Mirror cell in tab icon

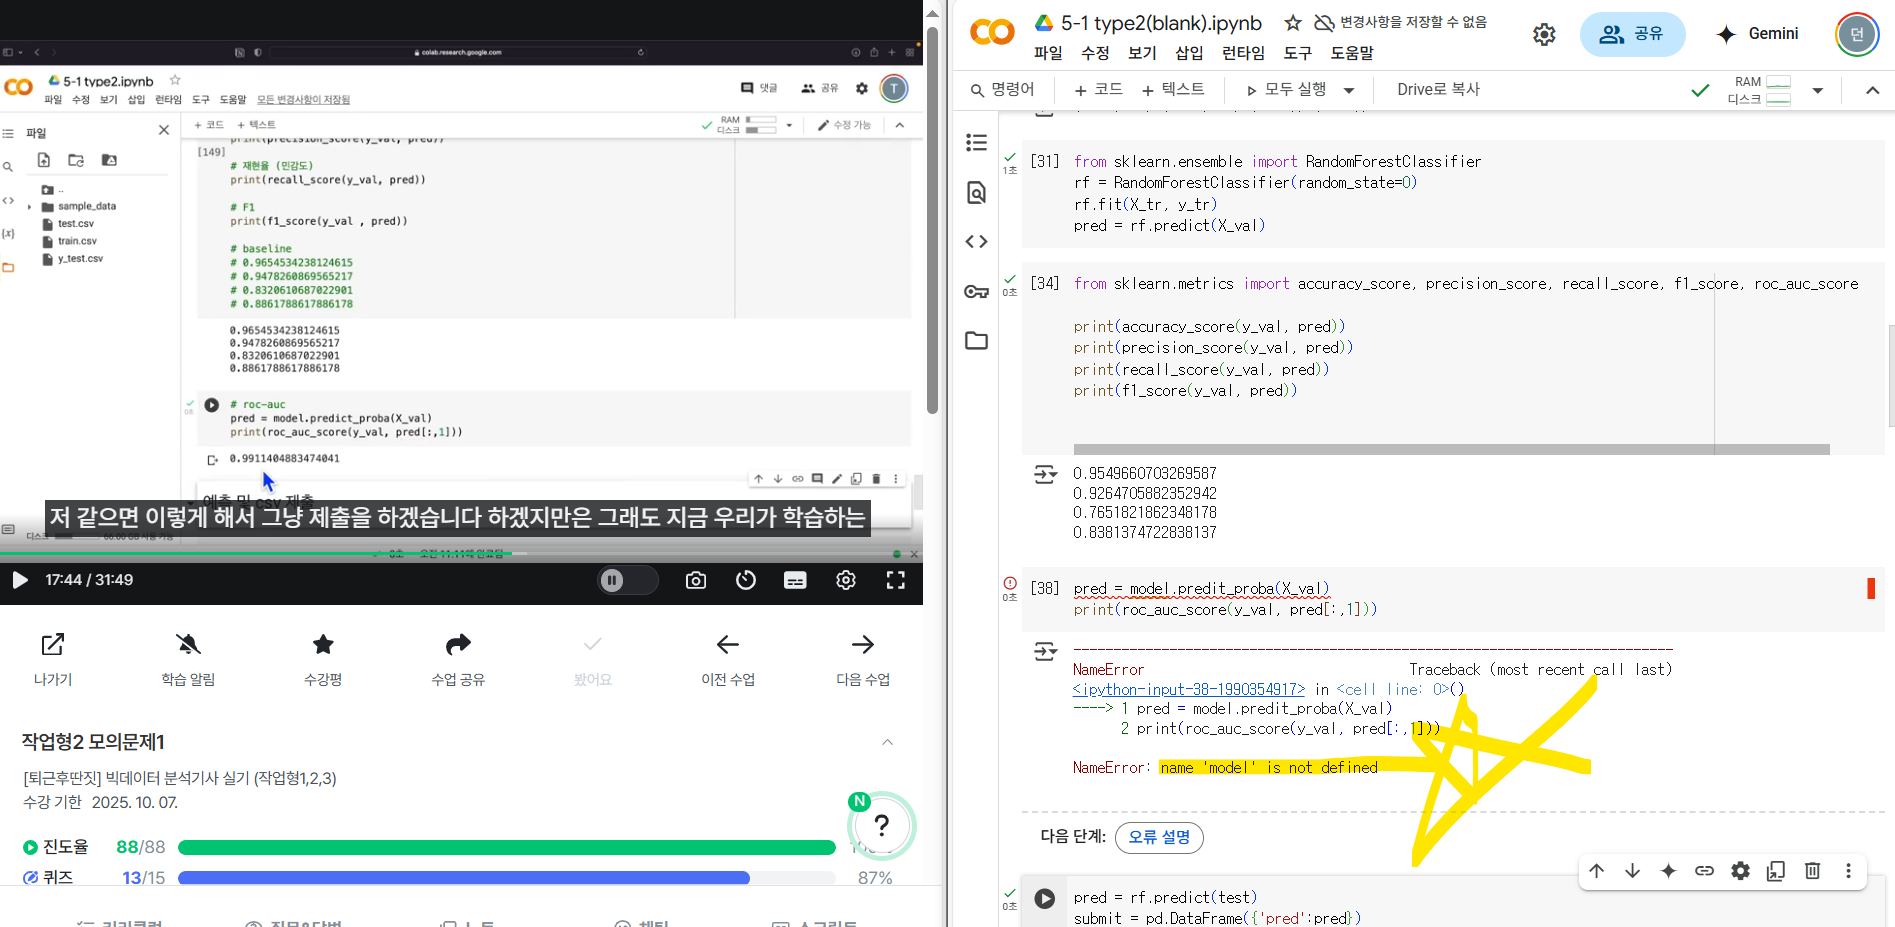(1776, 871)
